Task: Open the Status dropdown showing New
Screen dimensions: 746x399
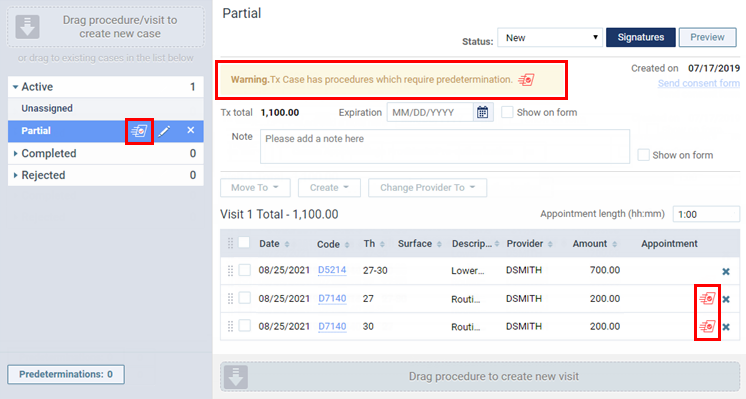Action: click(550, 38)
